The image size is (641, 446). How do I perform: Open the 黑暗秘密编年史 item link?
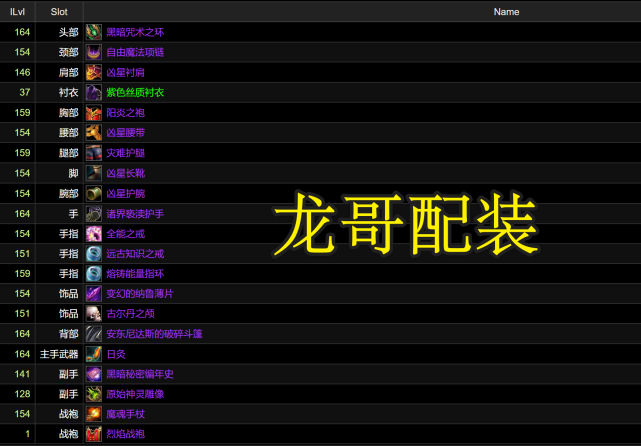click(x=141, y=373)
